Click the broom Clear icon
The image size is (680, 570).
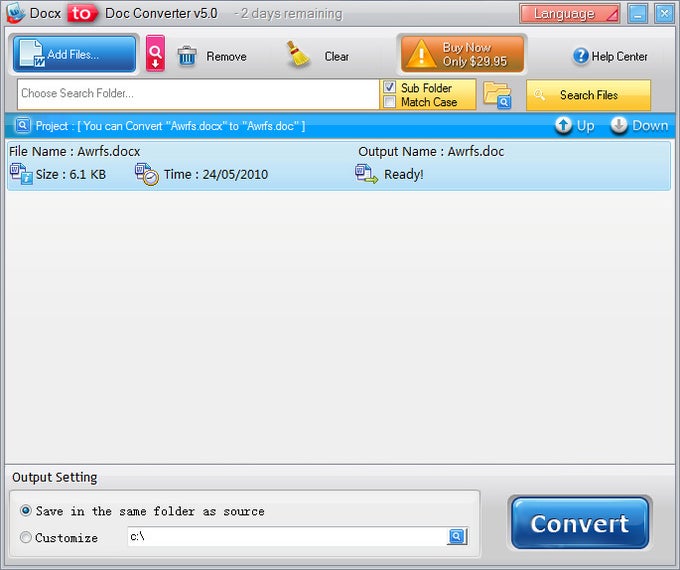(298, 55)
